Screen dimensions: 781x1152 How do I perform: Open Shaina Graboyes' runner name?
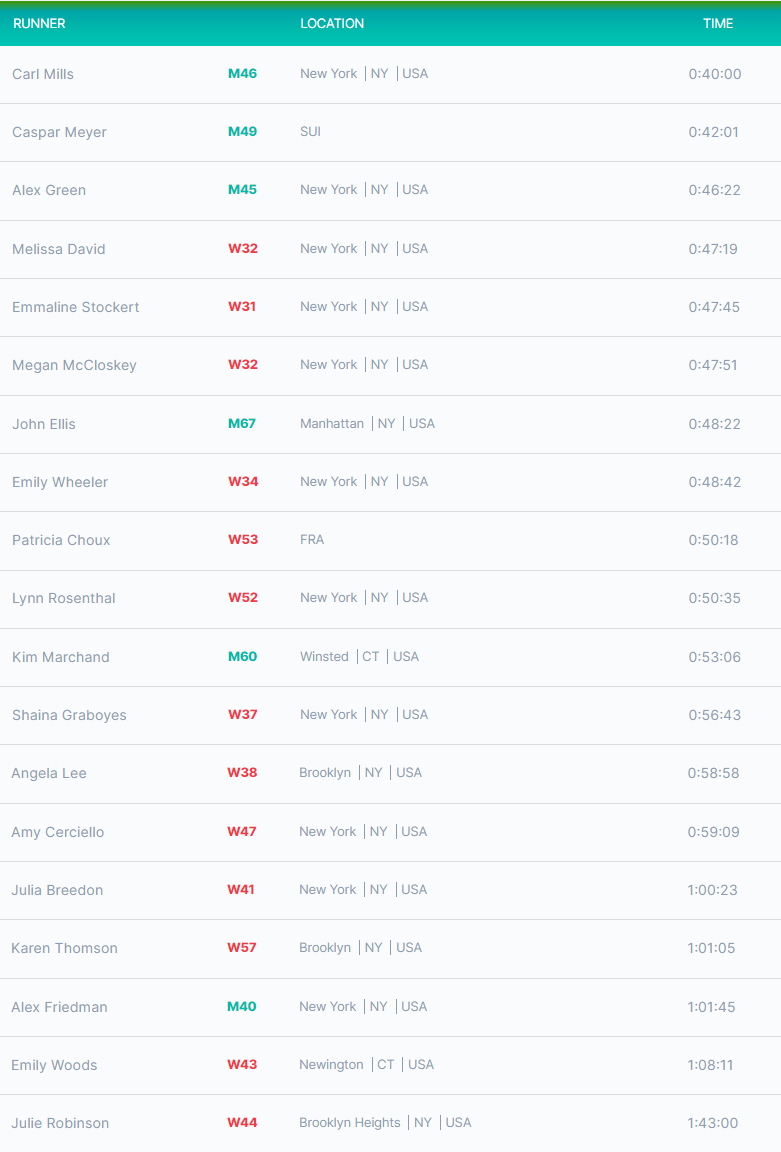coord(69,715)
